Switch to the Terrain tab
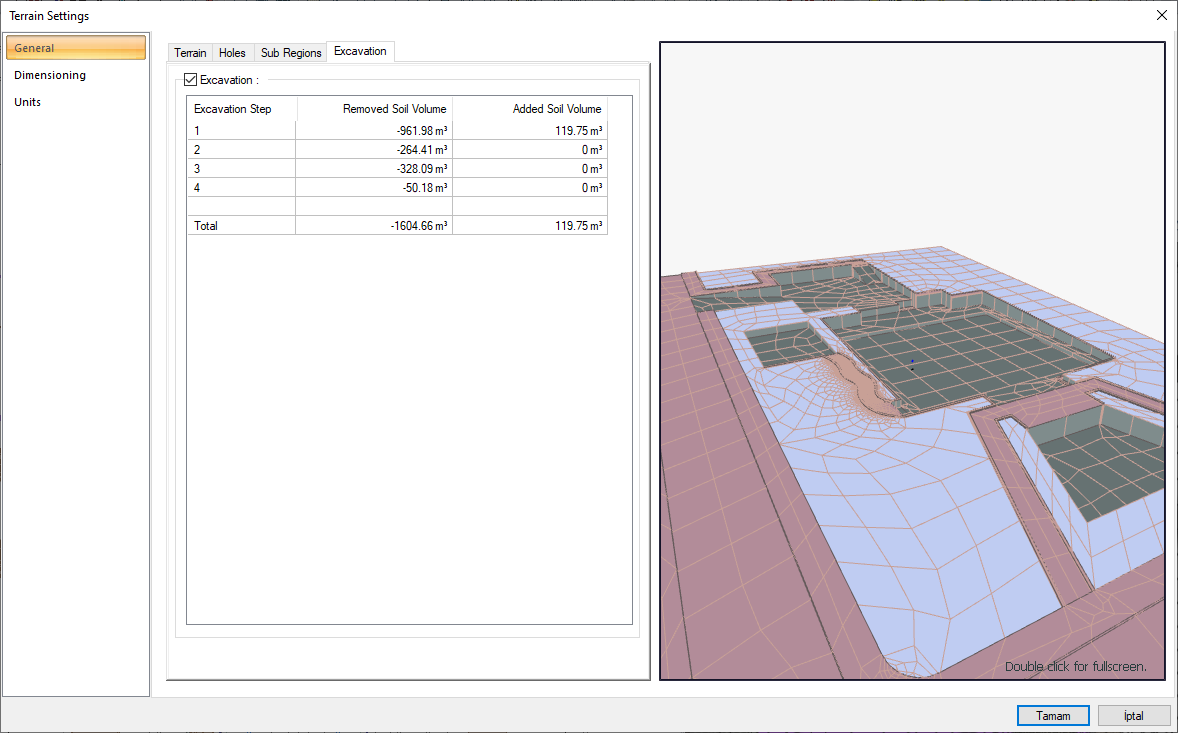Screen dimensions: 1178x733 [x=189, y=52]
